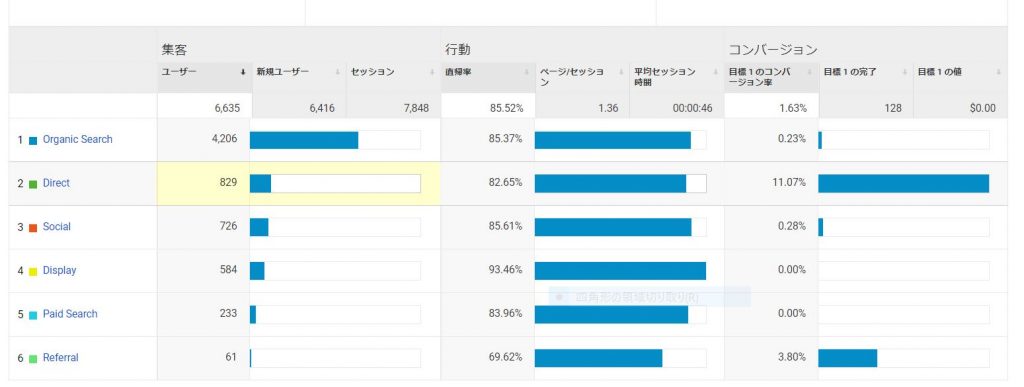Click sort arrow of 直帰率 column
The image size is (1024, 387).
(526, 72)
